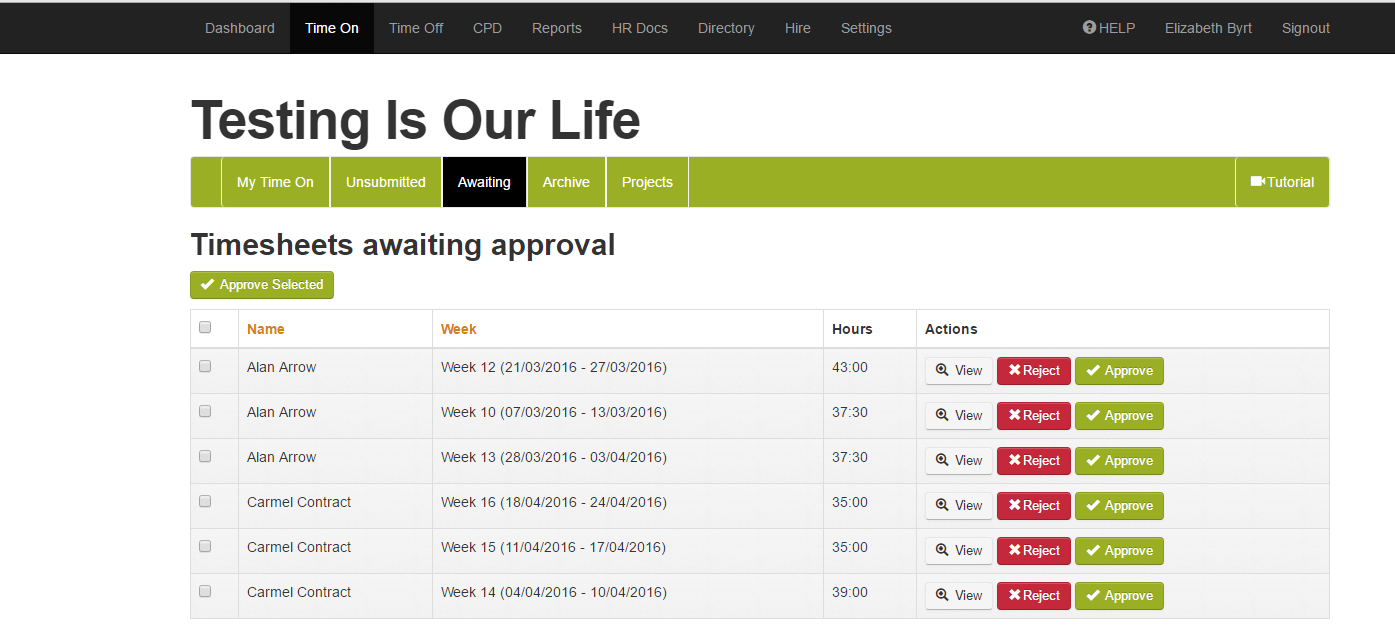
Task: View Alan Arrow's Week 12 timesheet
Action: 958,371
